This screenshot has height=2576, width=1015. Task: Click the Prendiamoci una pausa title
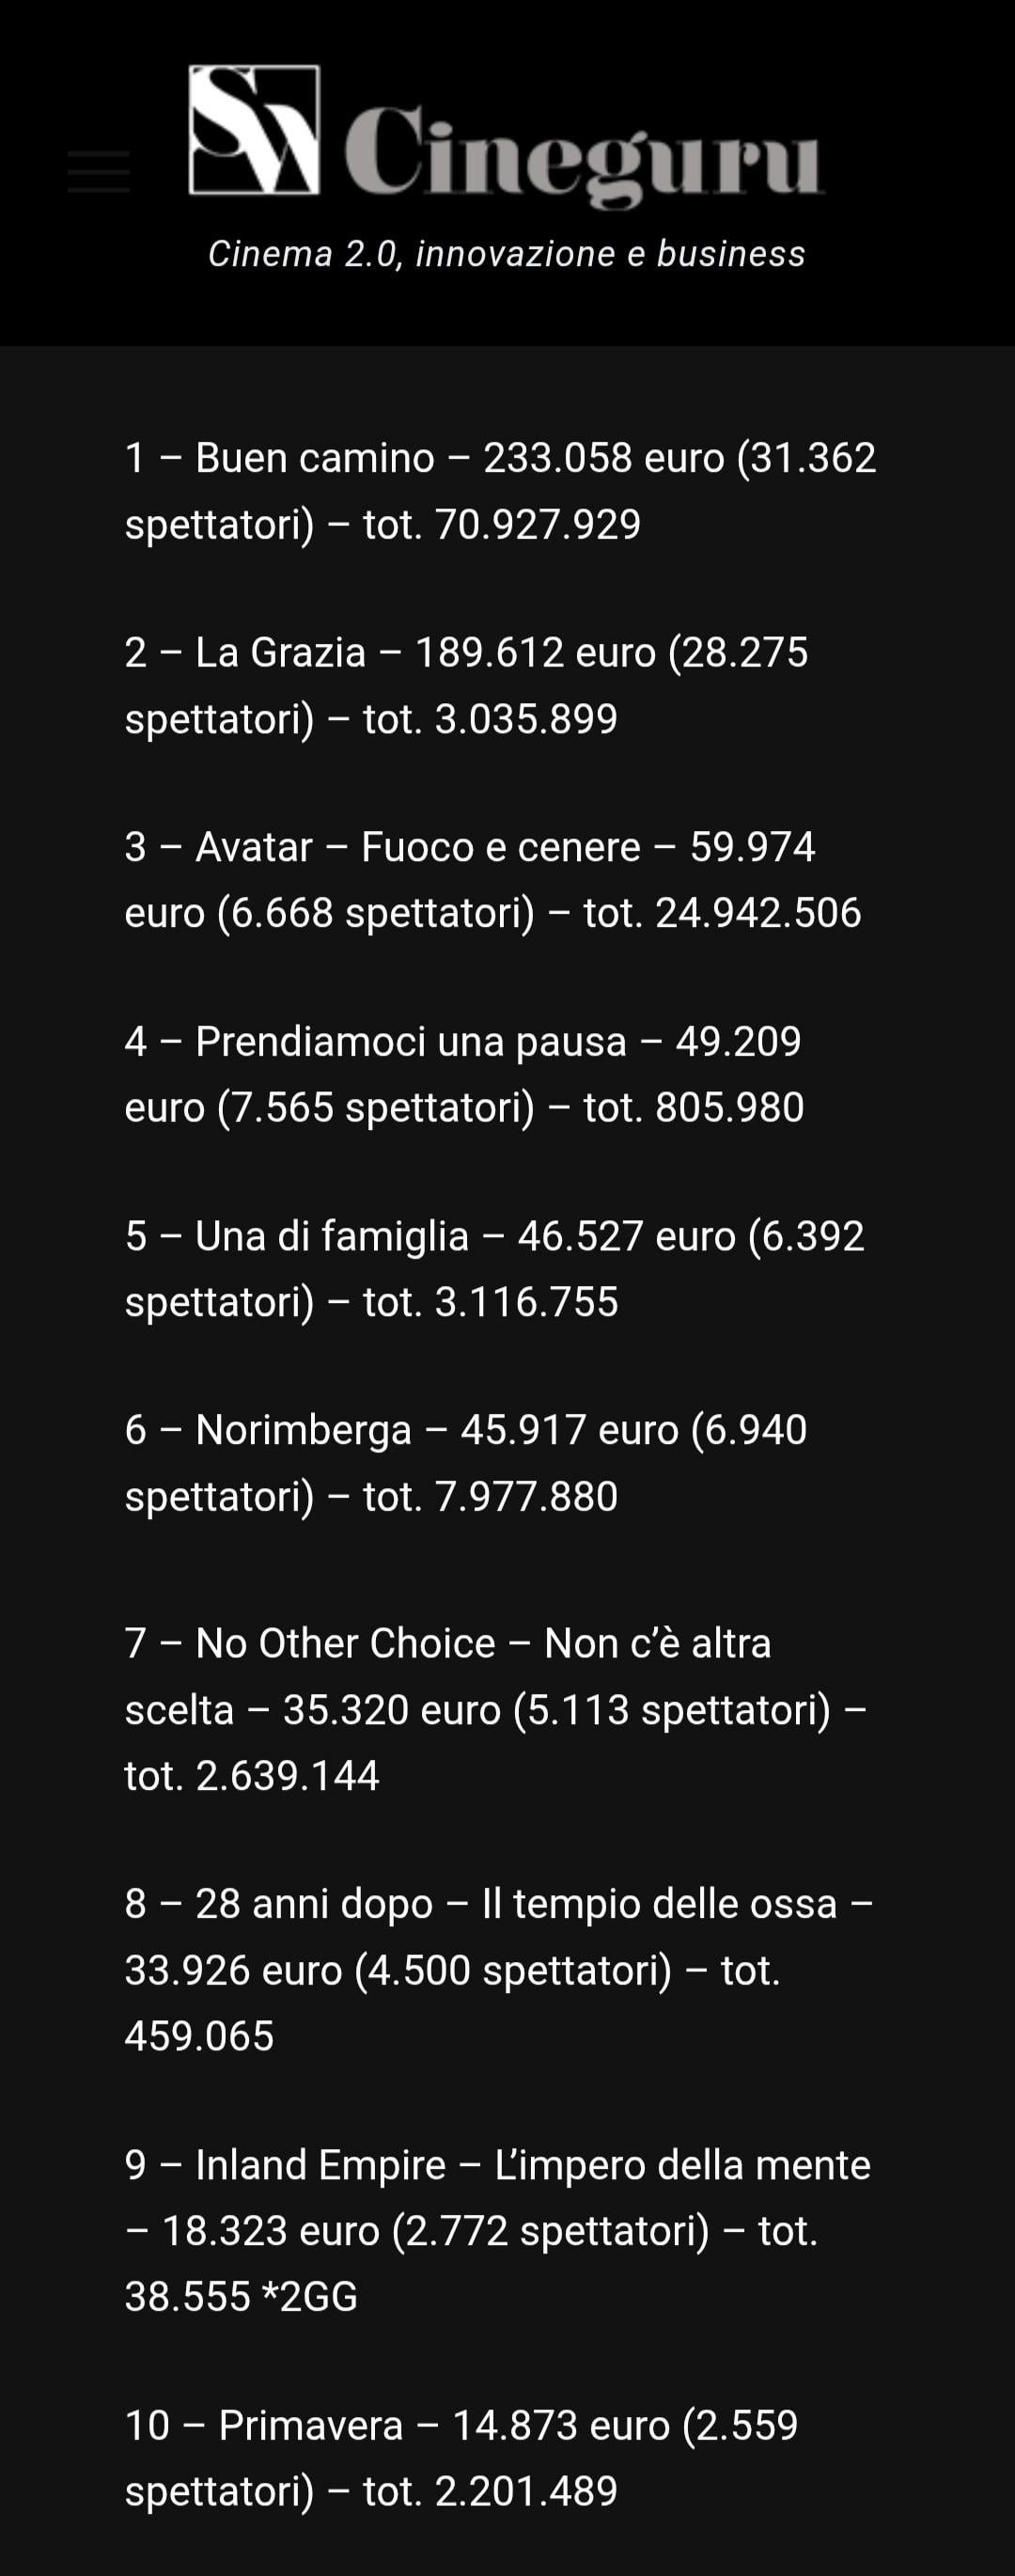coord(411,1042)
